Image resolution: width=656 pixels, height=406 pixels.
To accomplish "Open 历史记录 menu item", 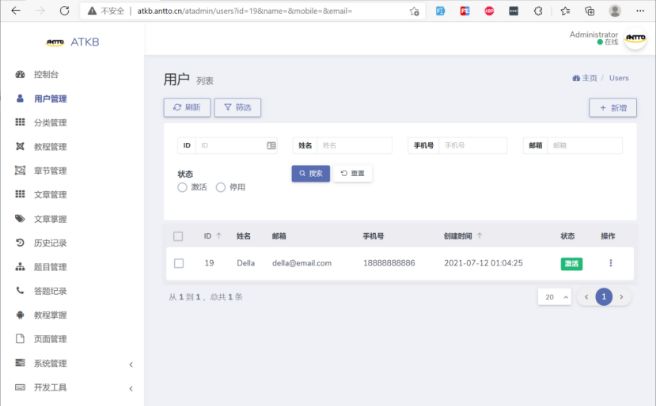I will pos(50,243).
